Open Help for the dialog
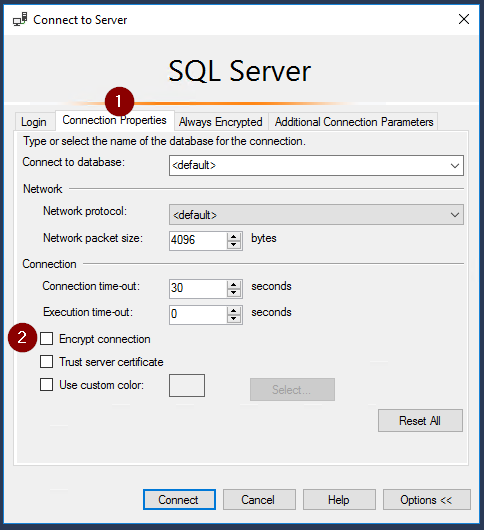484x530 pixels. coord(339,499)
